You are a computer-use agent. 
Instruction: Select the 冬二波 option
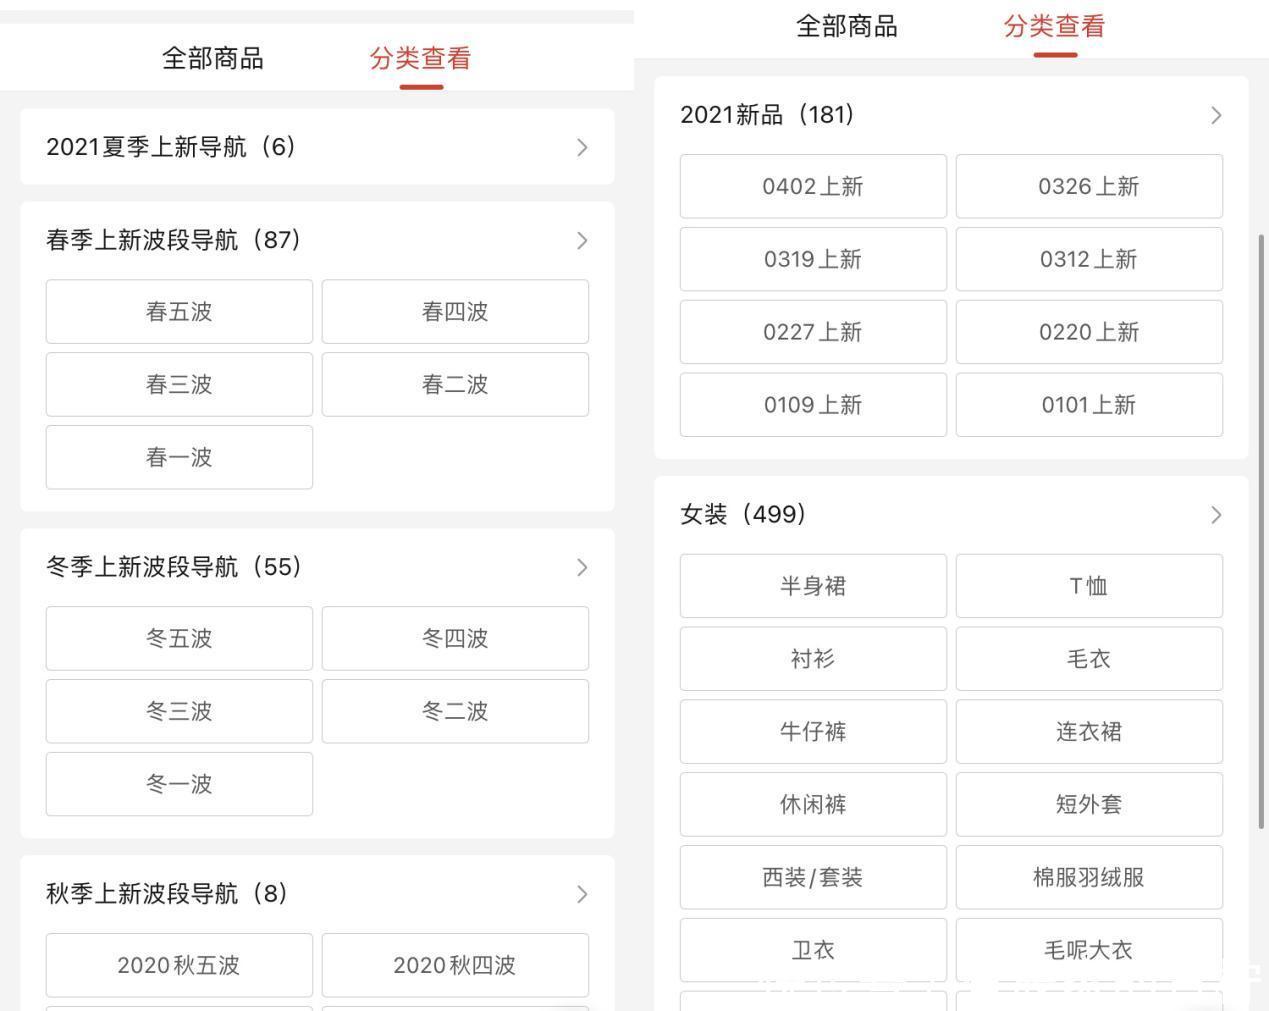(x=454, y=711)
